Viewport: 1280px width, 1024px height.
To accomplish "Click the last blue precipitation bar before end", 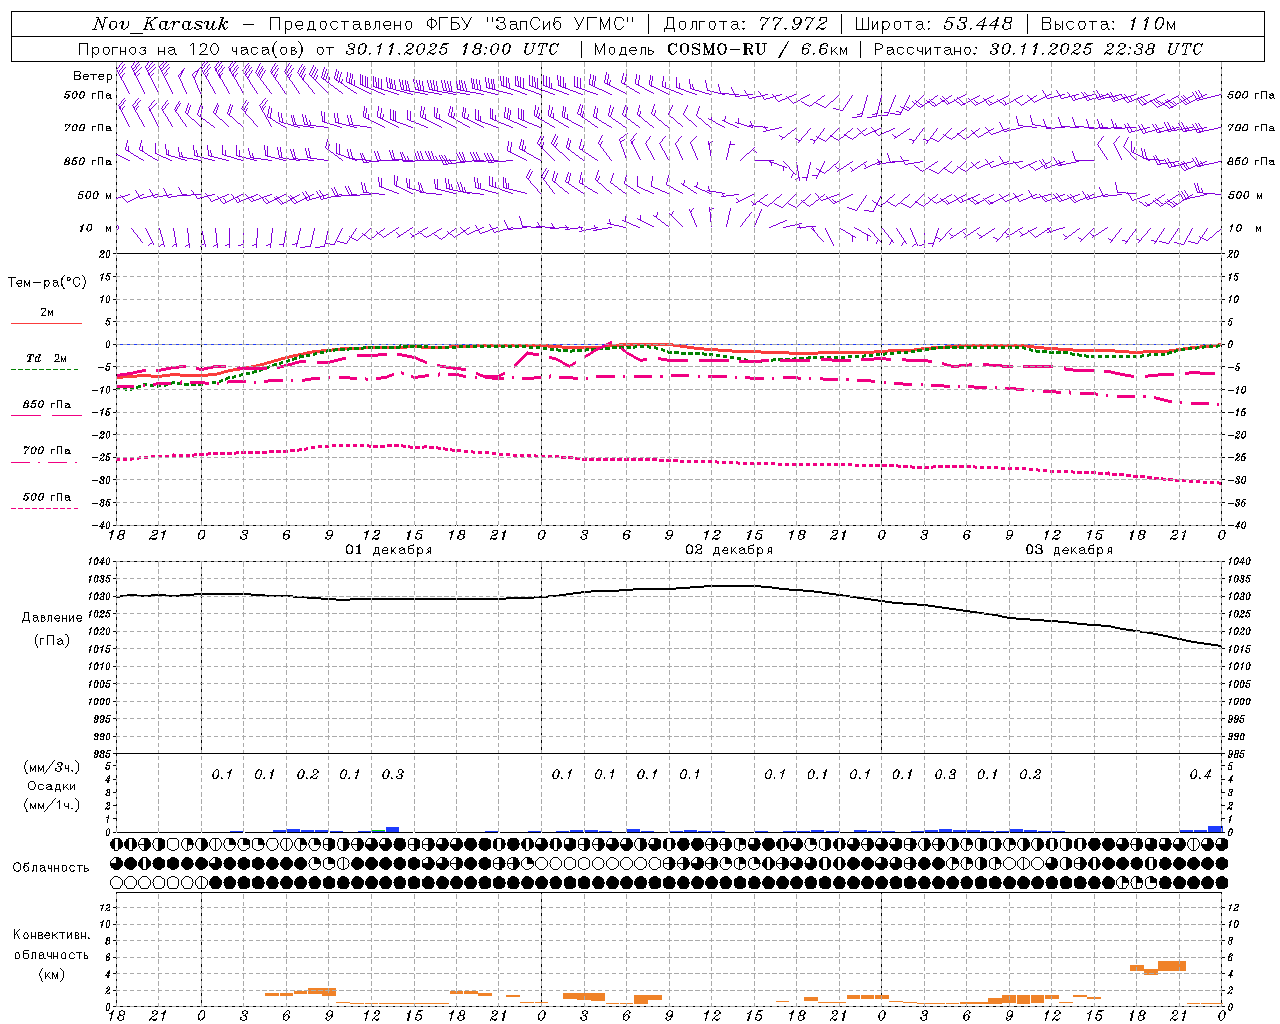I will click(1215, 829).
